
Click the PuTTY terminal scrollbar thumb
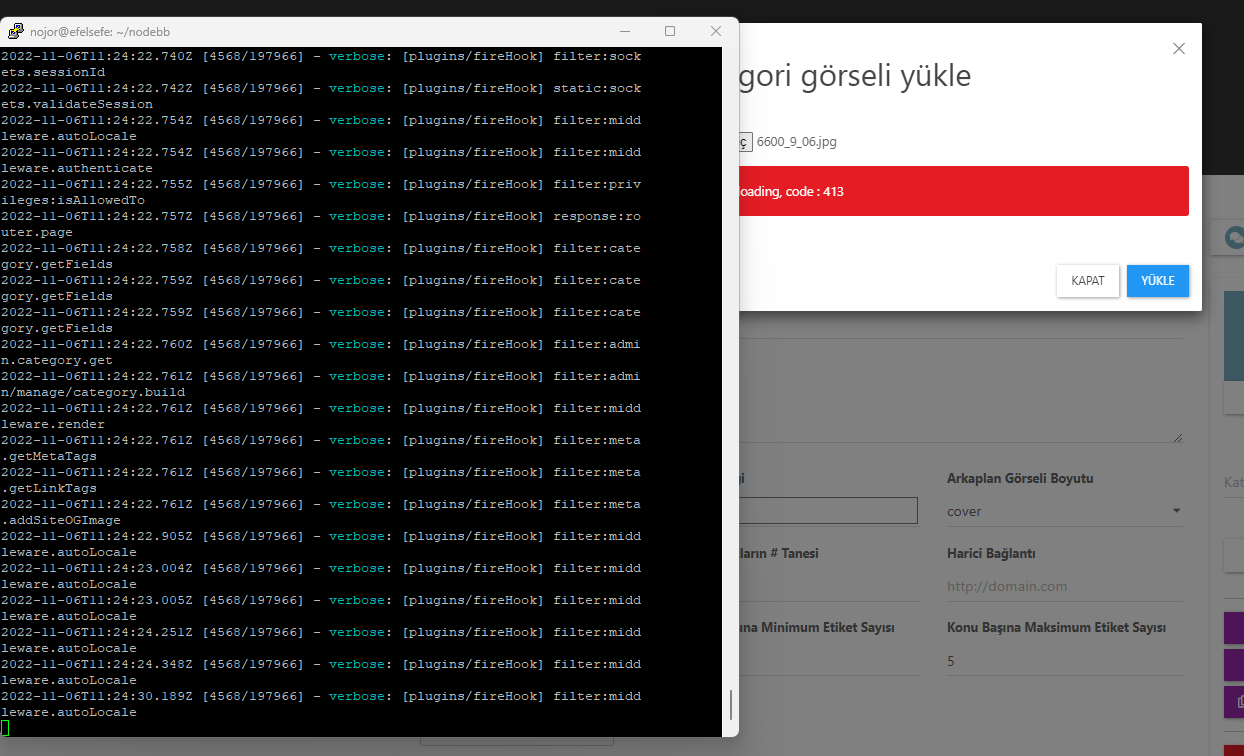731,704
